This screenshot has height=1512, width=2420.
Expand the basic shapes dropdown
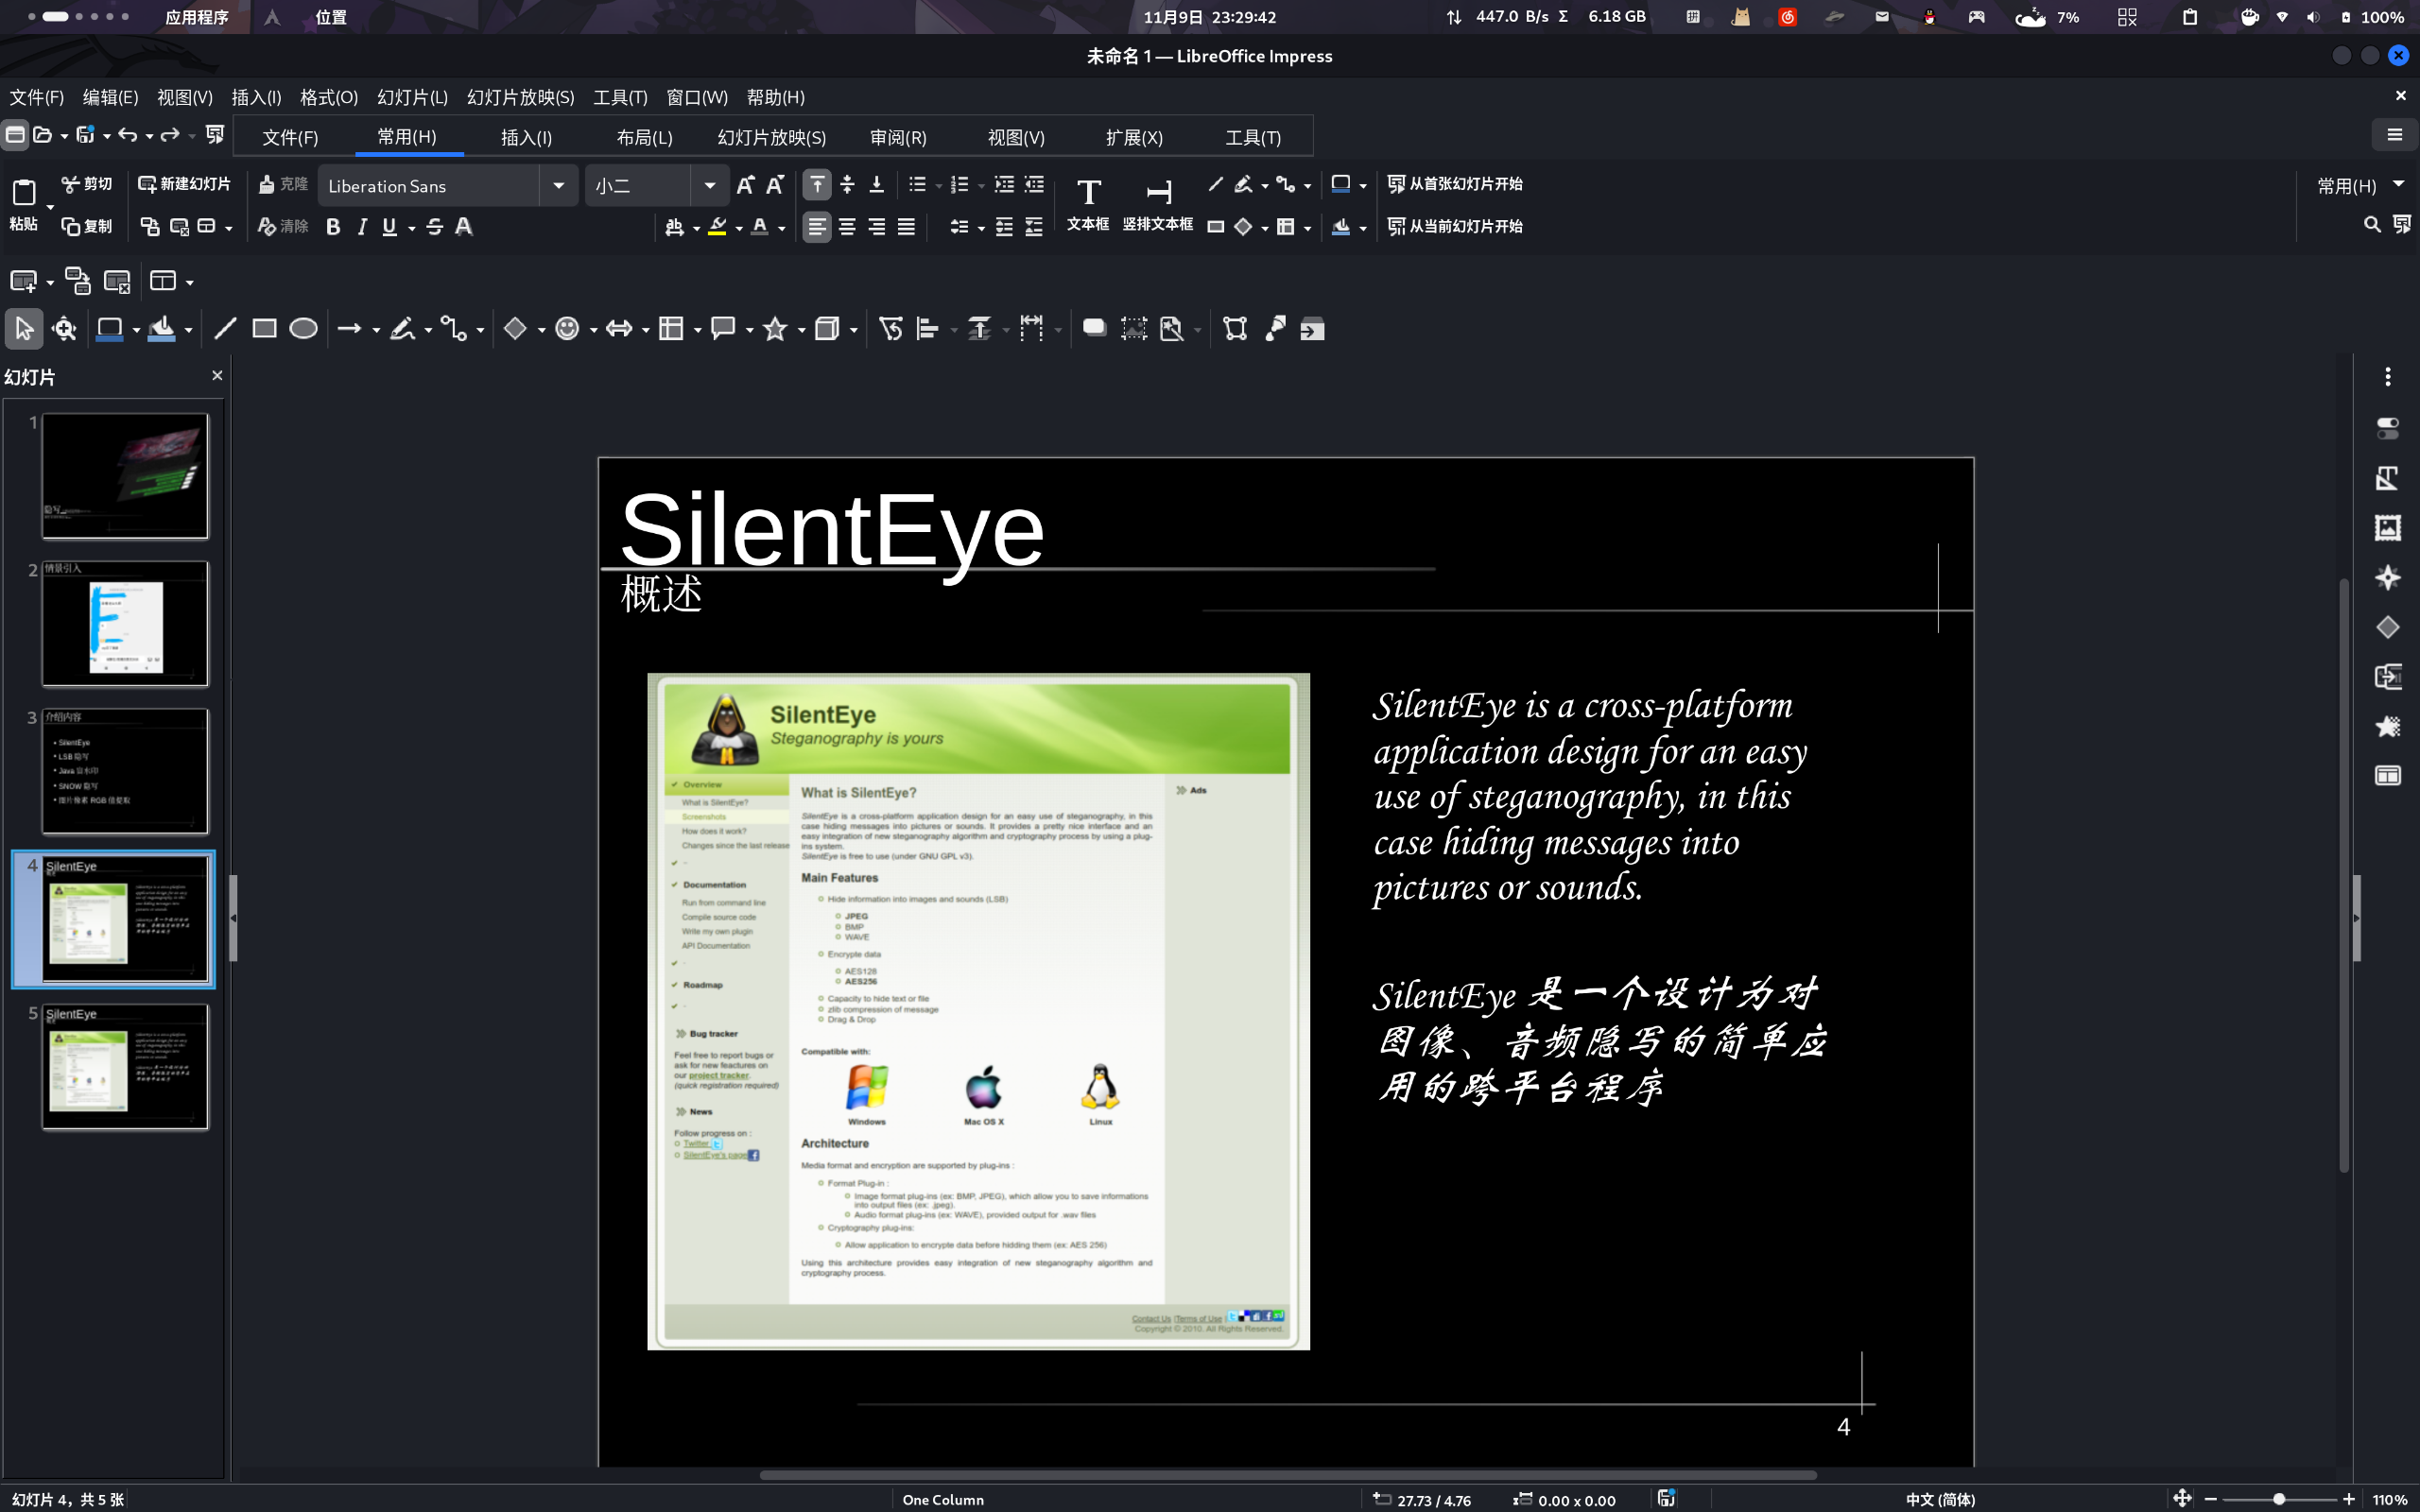(x=541, y=330)
